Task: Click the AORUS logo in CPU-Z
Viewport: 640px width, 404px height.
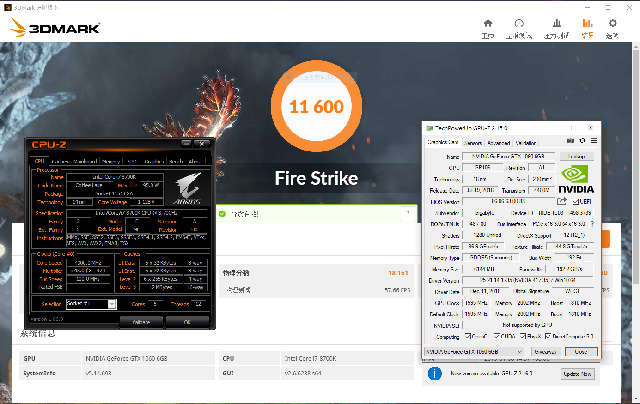Action: click(x=188, y=189)
